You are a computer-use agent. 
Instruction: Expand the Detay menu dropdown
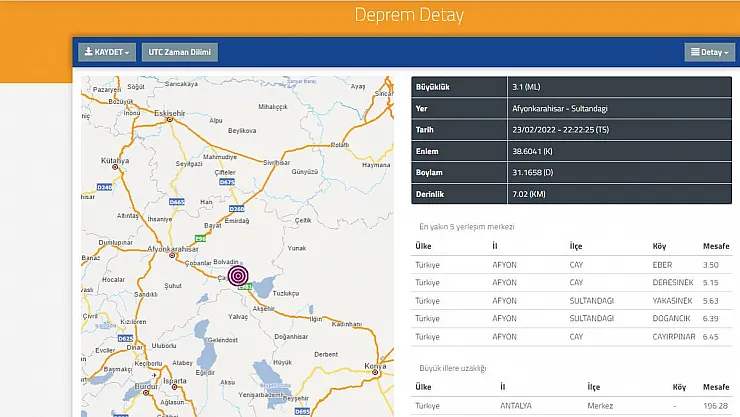click(708, 52)
